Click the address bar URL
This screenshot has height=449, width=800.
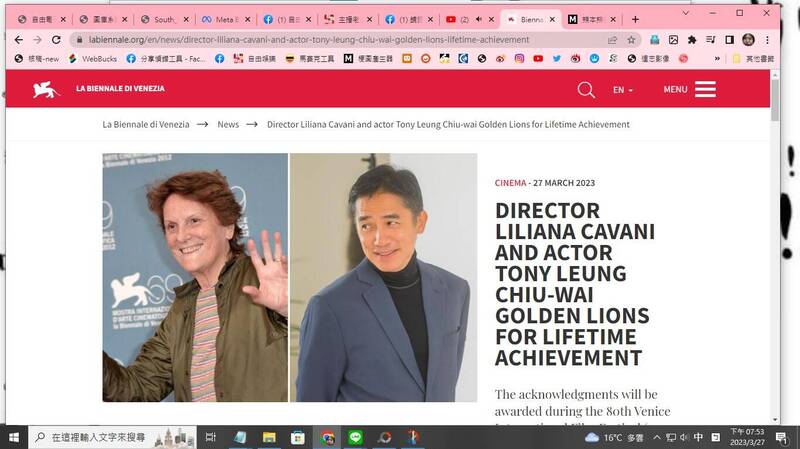309,40
